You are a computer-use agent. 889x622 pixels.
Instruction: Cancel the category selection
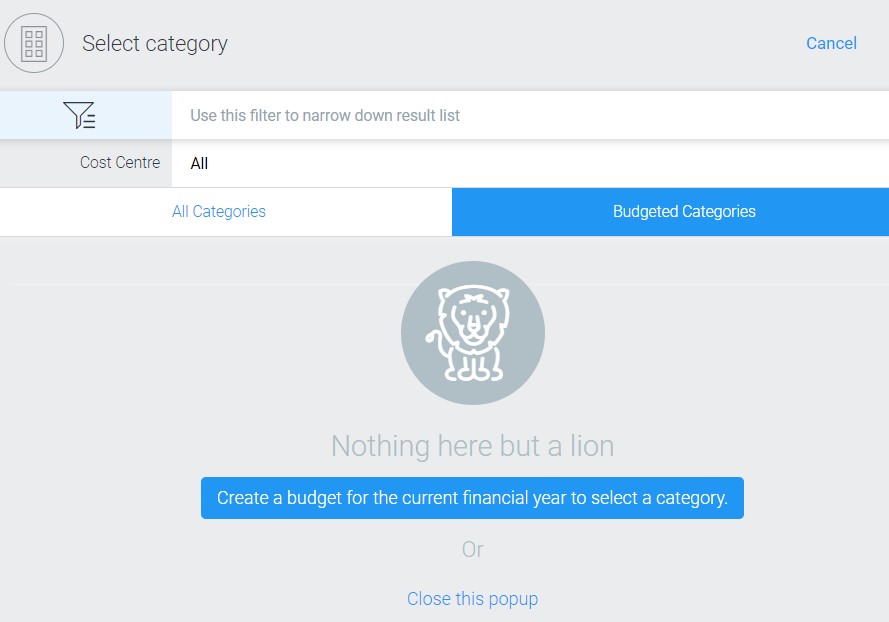point(831,43)
